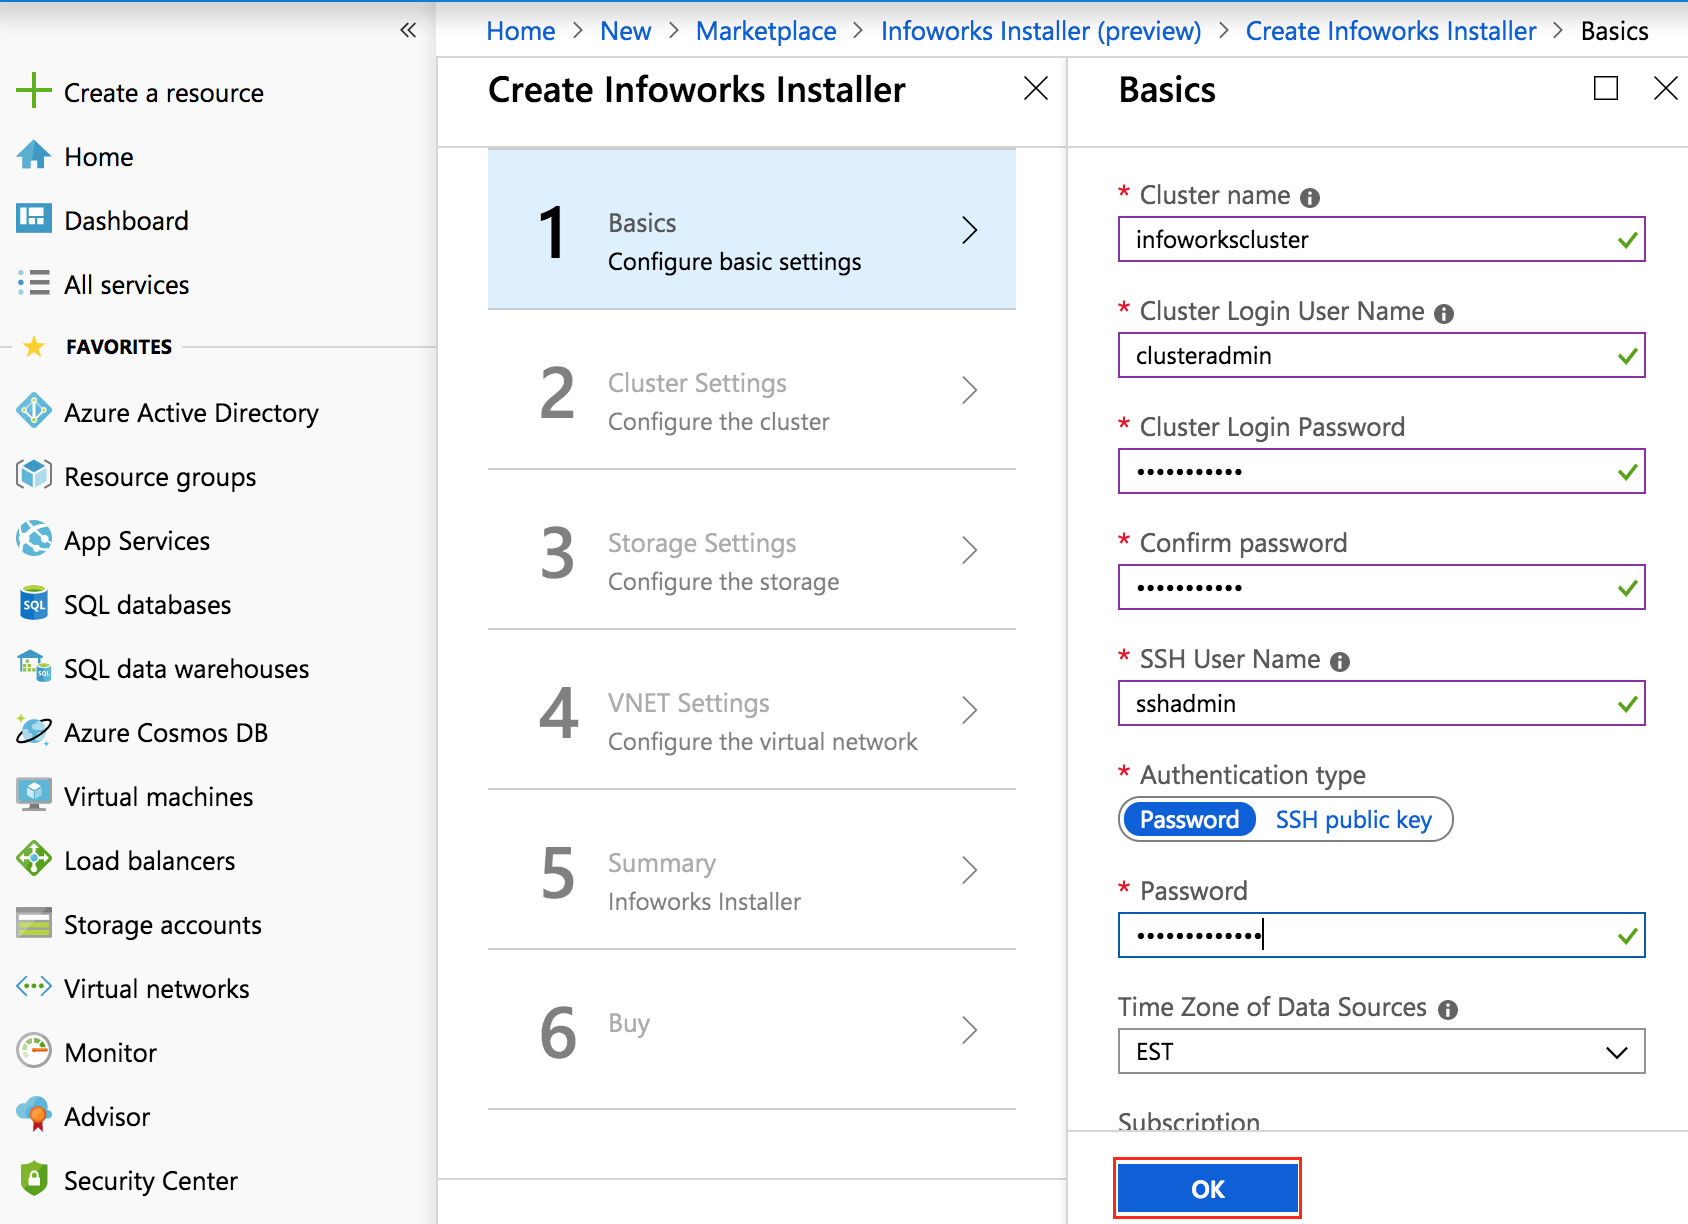
Task: Open Security Center label in sidebar
Action: (151, 1181)
